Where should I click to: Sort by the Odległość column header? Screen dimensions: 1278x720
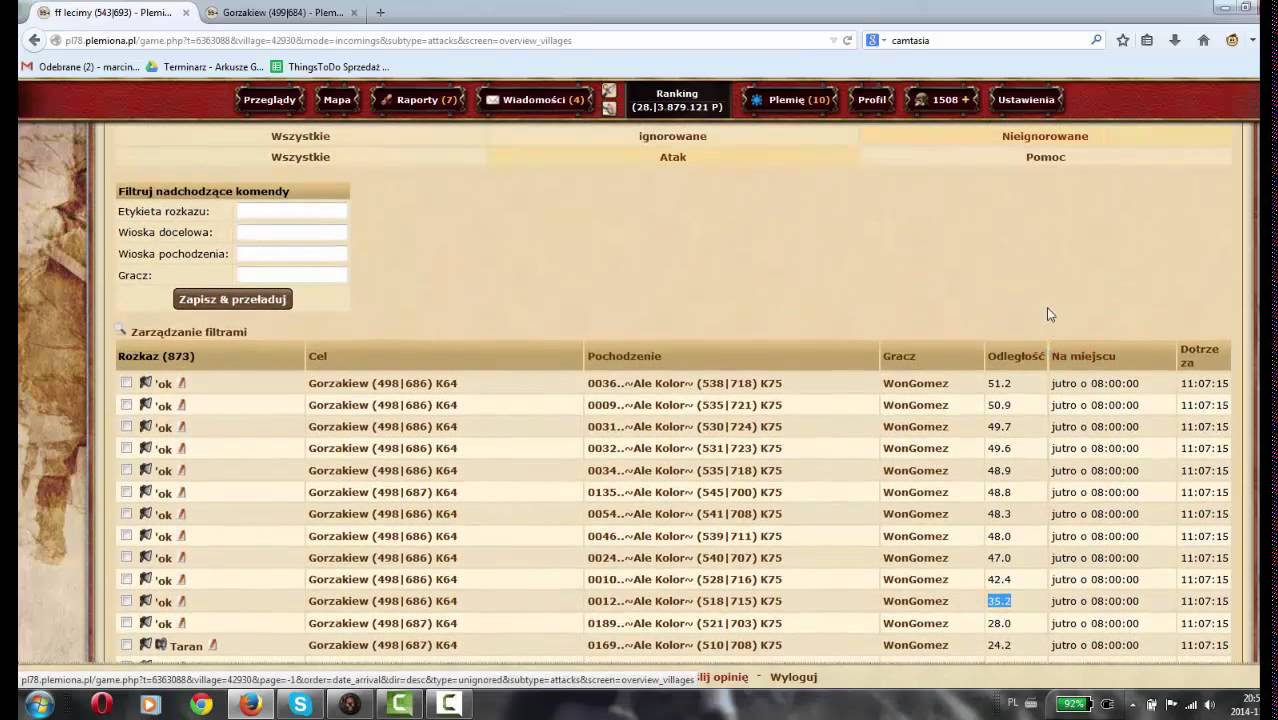1015,356
